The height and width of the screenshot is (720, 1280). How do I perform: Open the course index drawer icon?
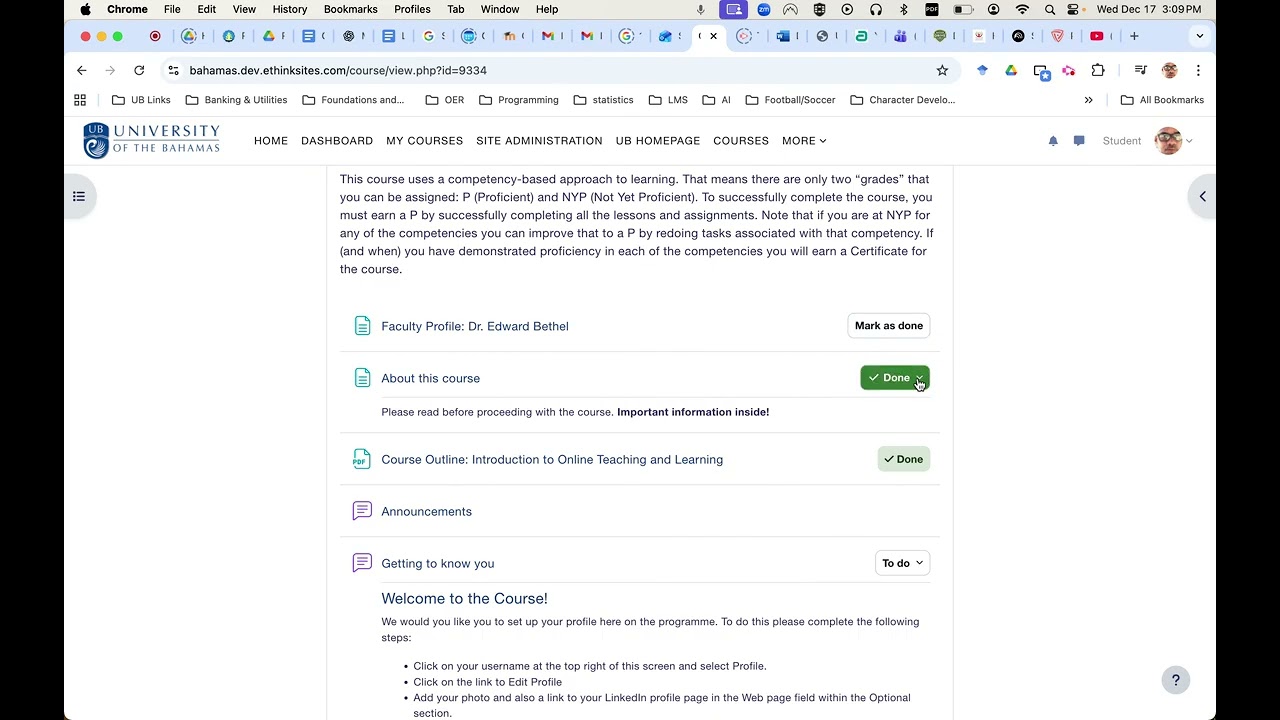pos(79,196)
